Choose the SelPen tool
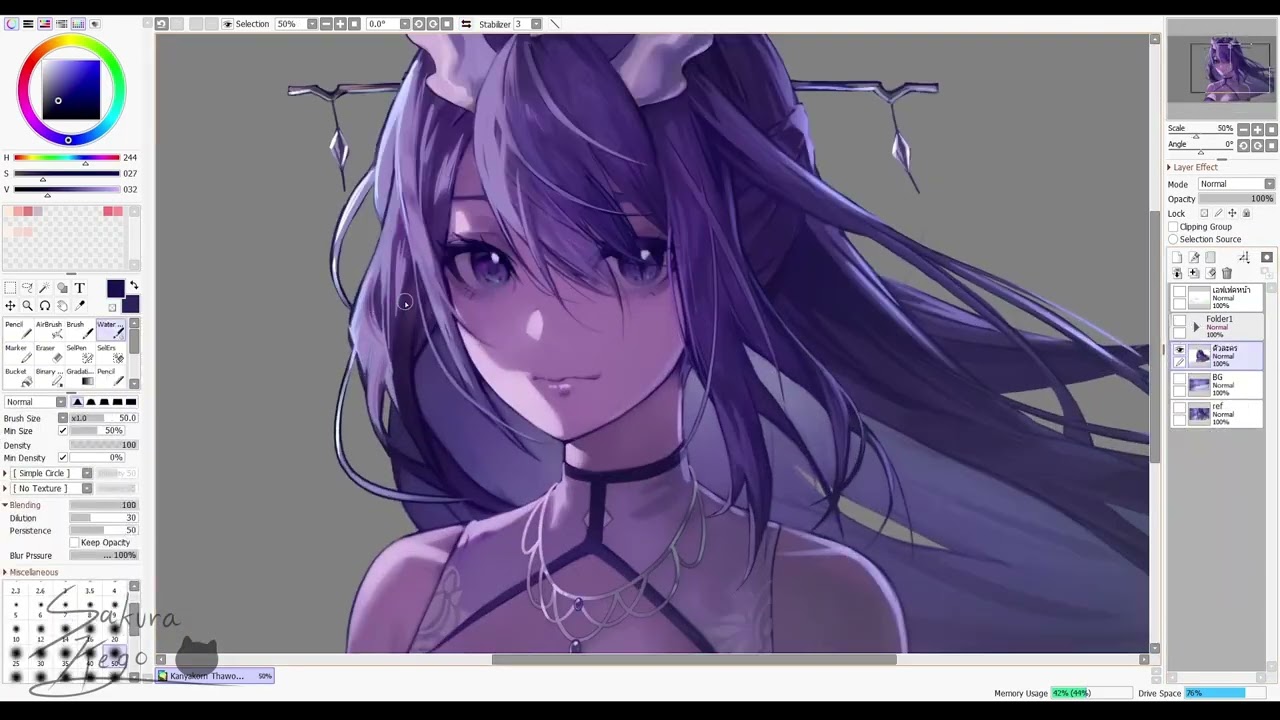Viewport: 1280px width, 720px height. click(78, 354)
